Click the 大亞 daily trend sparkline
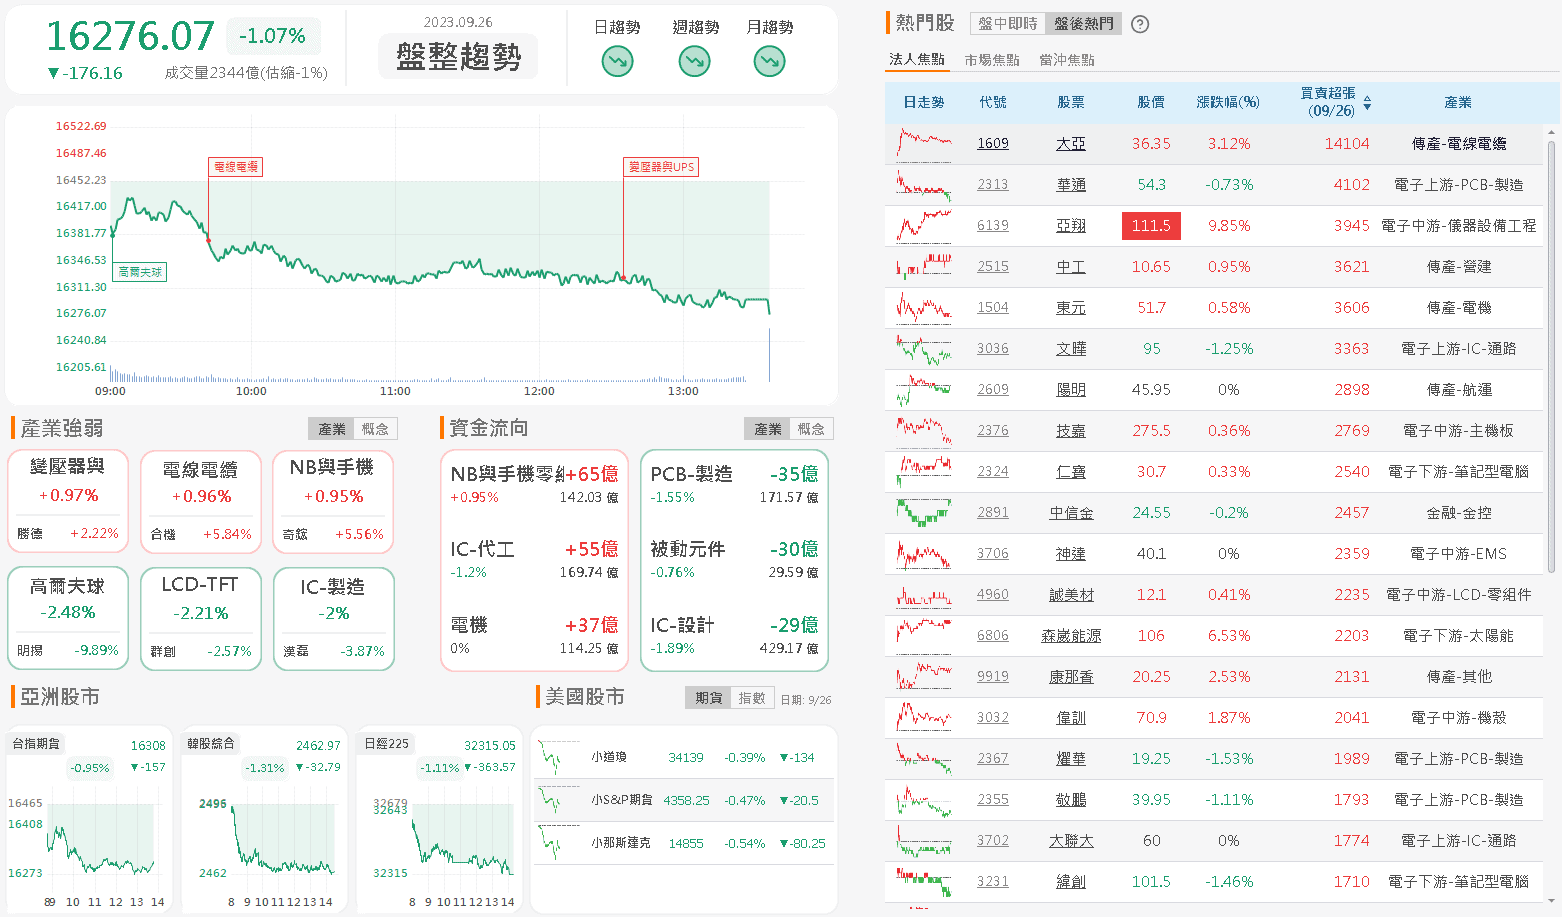 924,144
